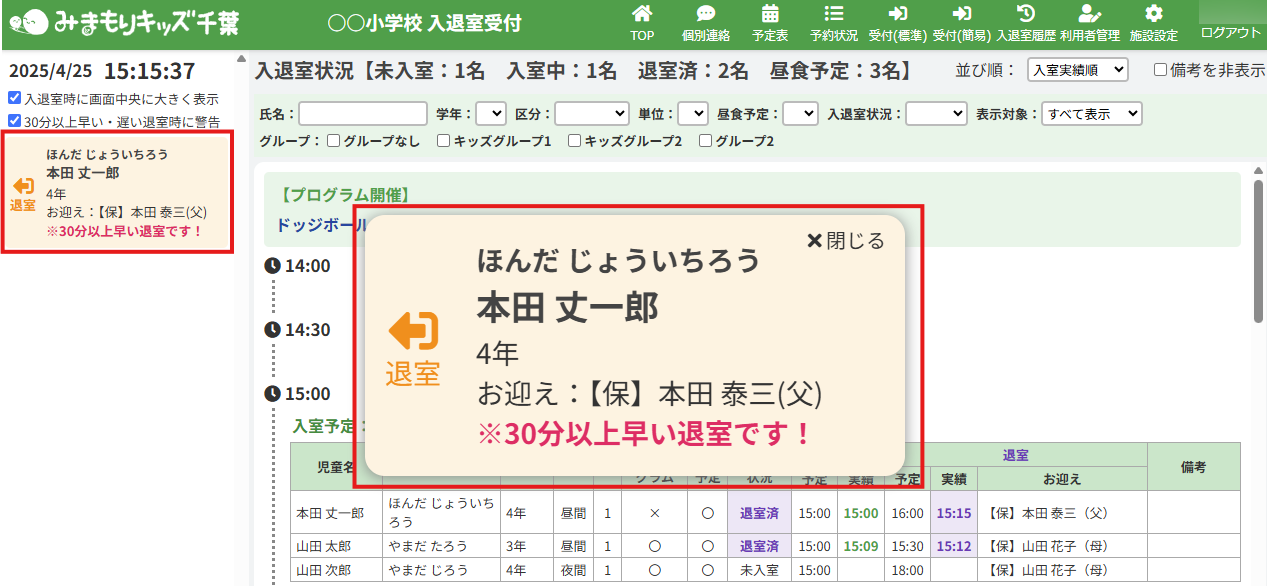This screenshot has width=1267, height=586.
Task: Check the キッズグループ1 group filter
Action: [x=443, y=141]
